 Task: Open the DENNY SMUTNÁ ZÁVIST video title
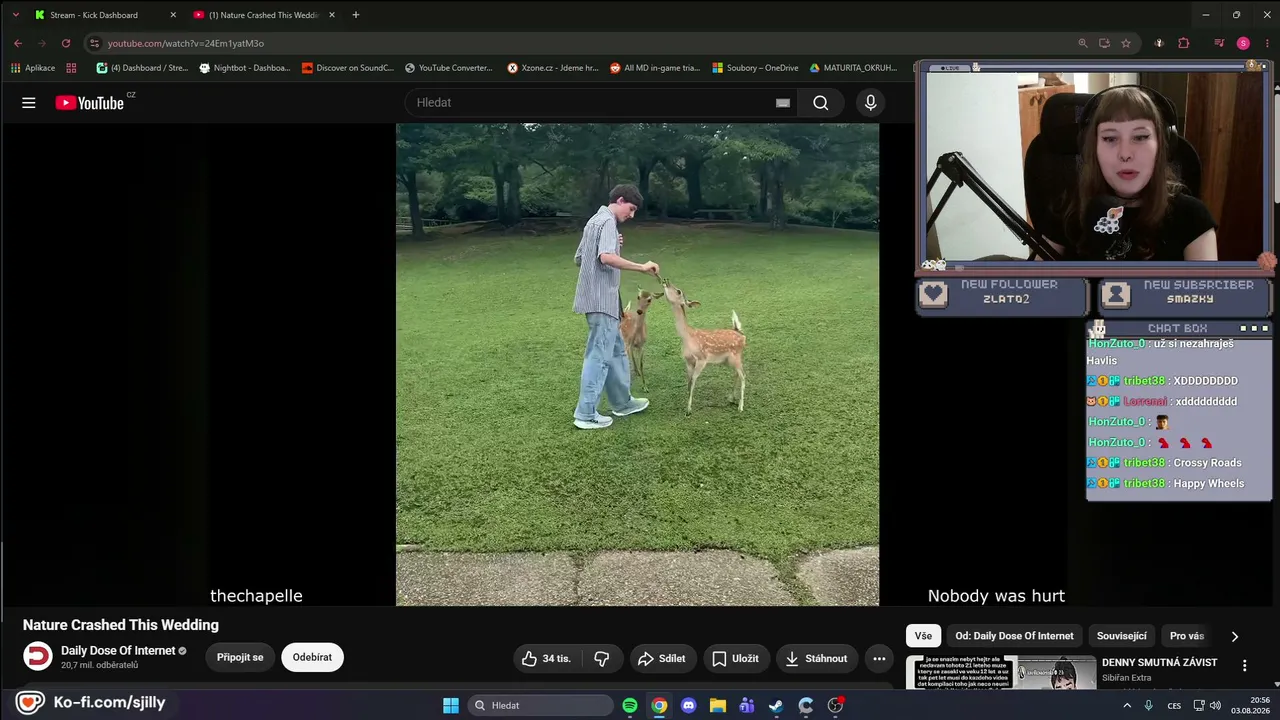tap(1160, 663)
